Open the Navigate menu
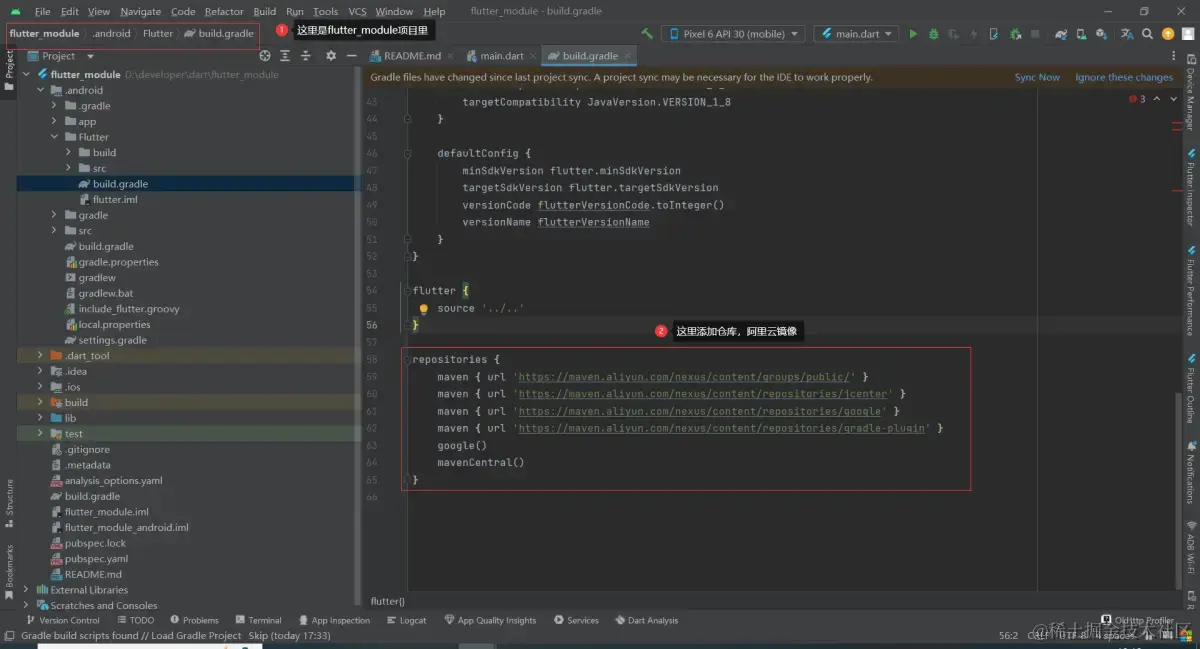Image resolution: width=1200 pixels, height=649 pixels. pos(140,11)
